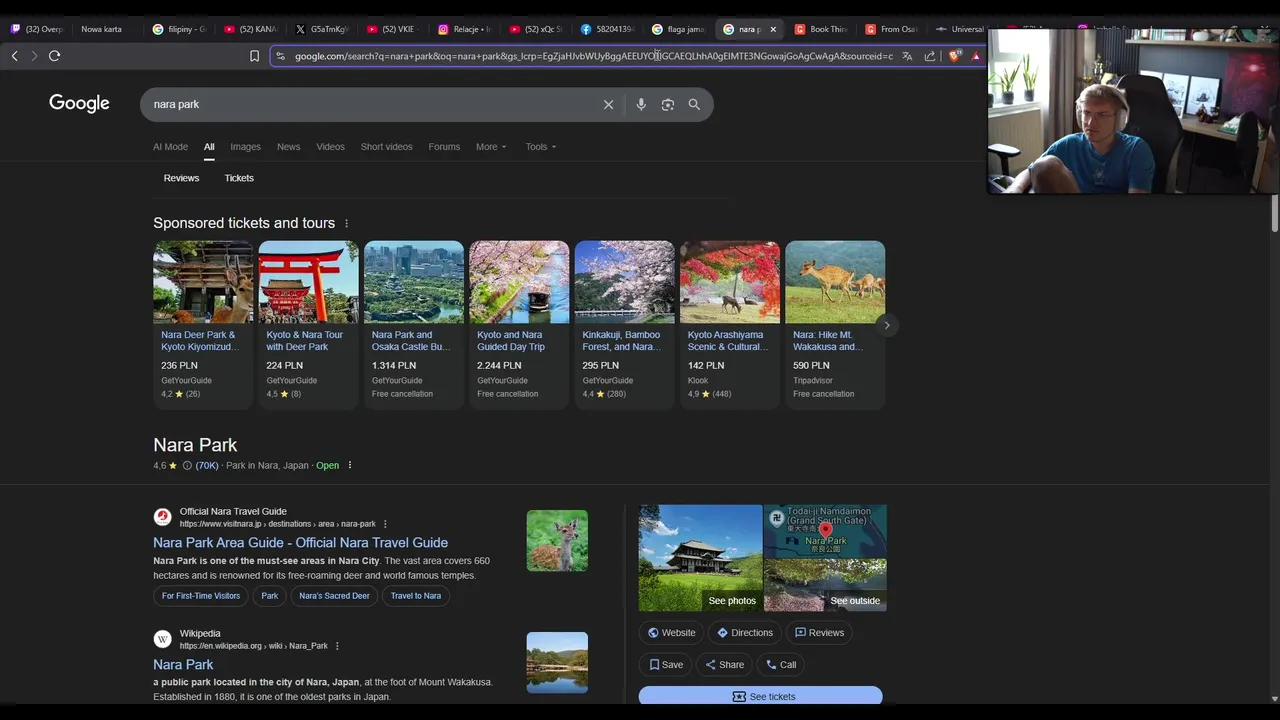The width and height of the screenshot is (1280, 720).
Task: Open options menu for visitnara.jp result
Action: pyautogui.click(x=385, y=524)
